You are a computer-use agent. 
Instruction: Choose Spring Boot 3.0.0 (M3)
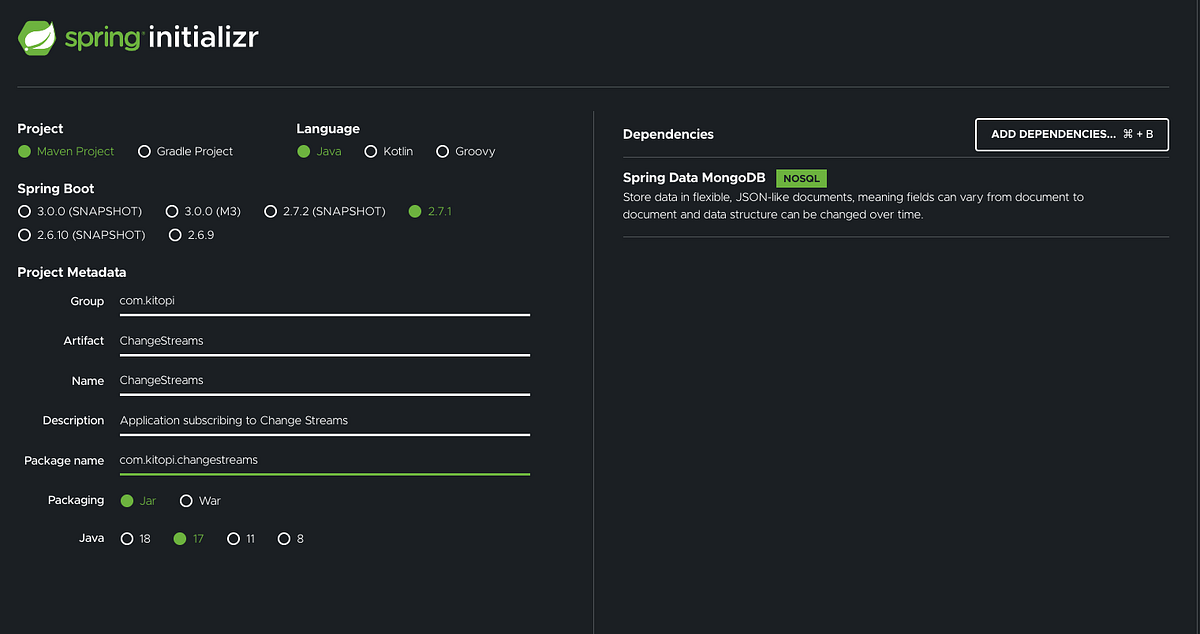click(x=173, y=212)
